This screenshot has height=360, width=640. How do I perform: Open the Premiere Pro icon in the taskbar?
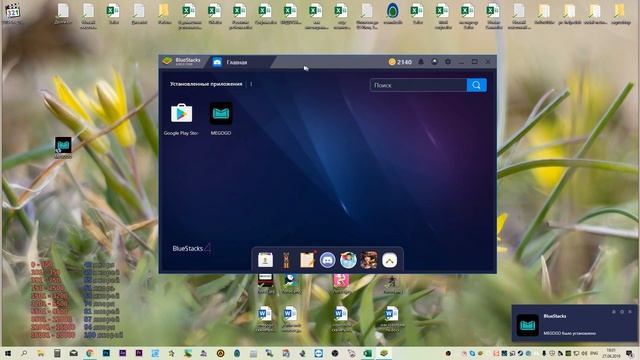tap(139, 353)
